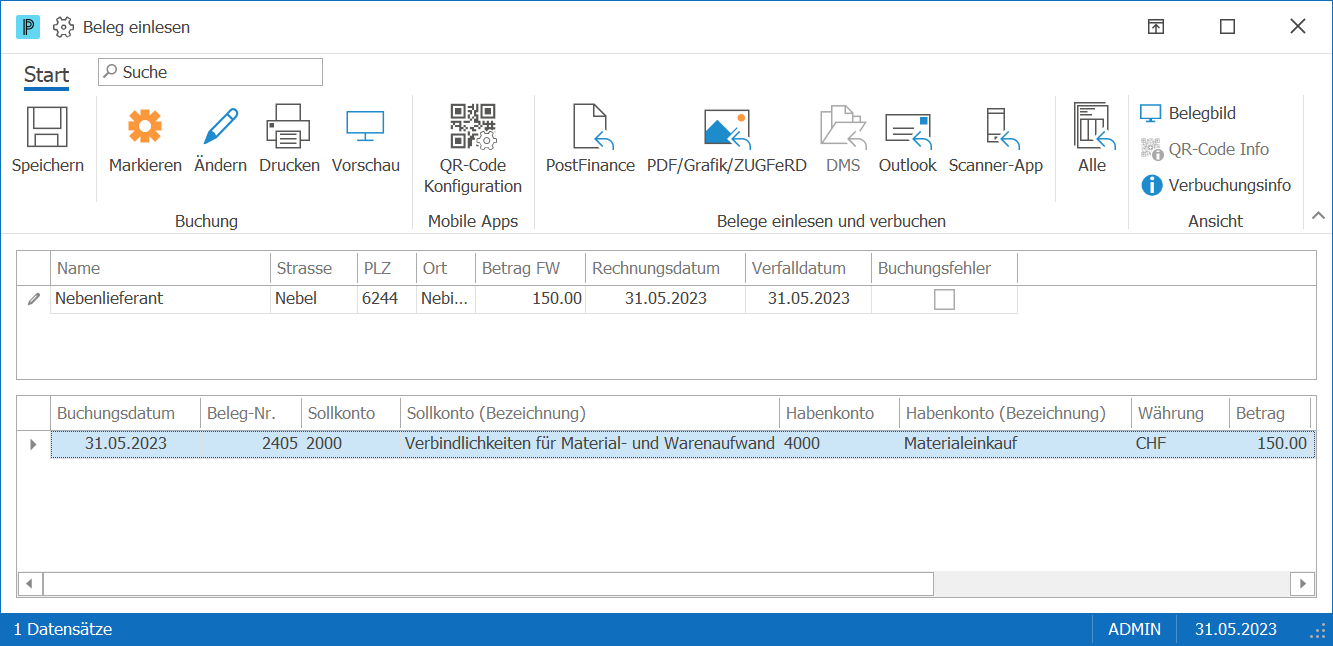Viewport: 1333px width, 646px height.
Task: Sort by the Name column header
Action: (160, 268)
